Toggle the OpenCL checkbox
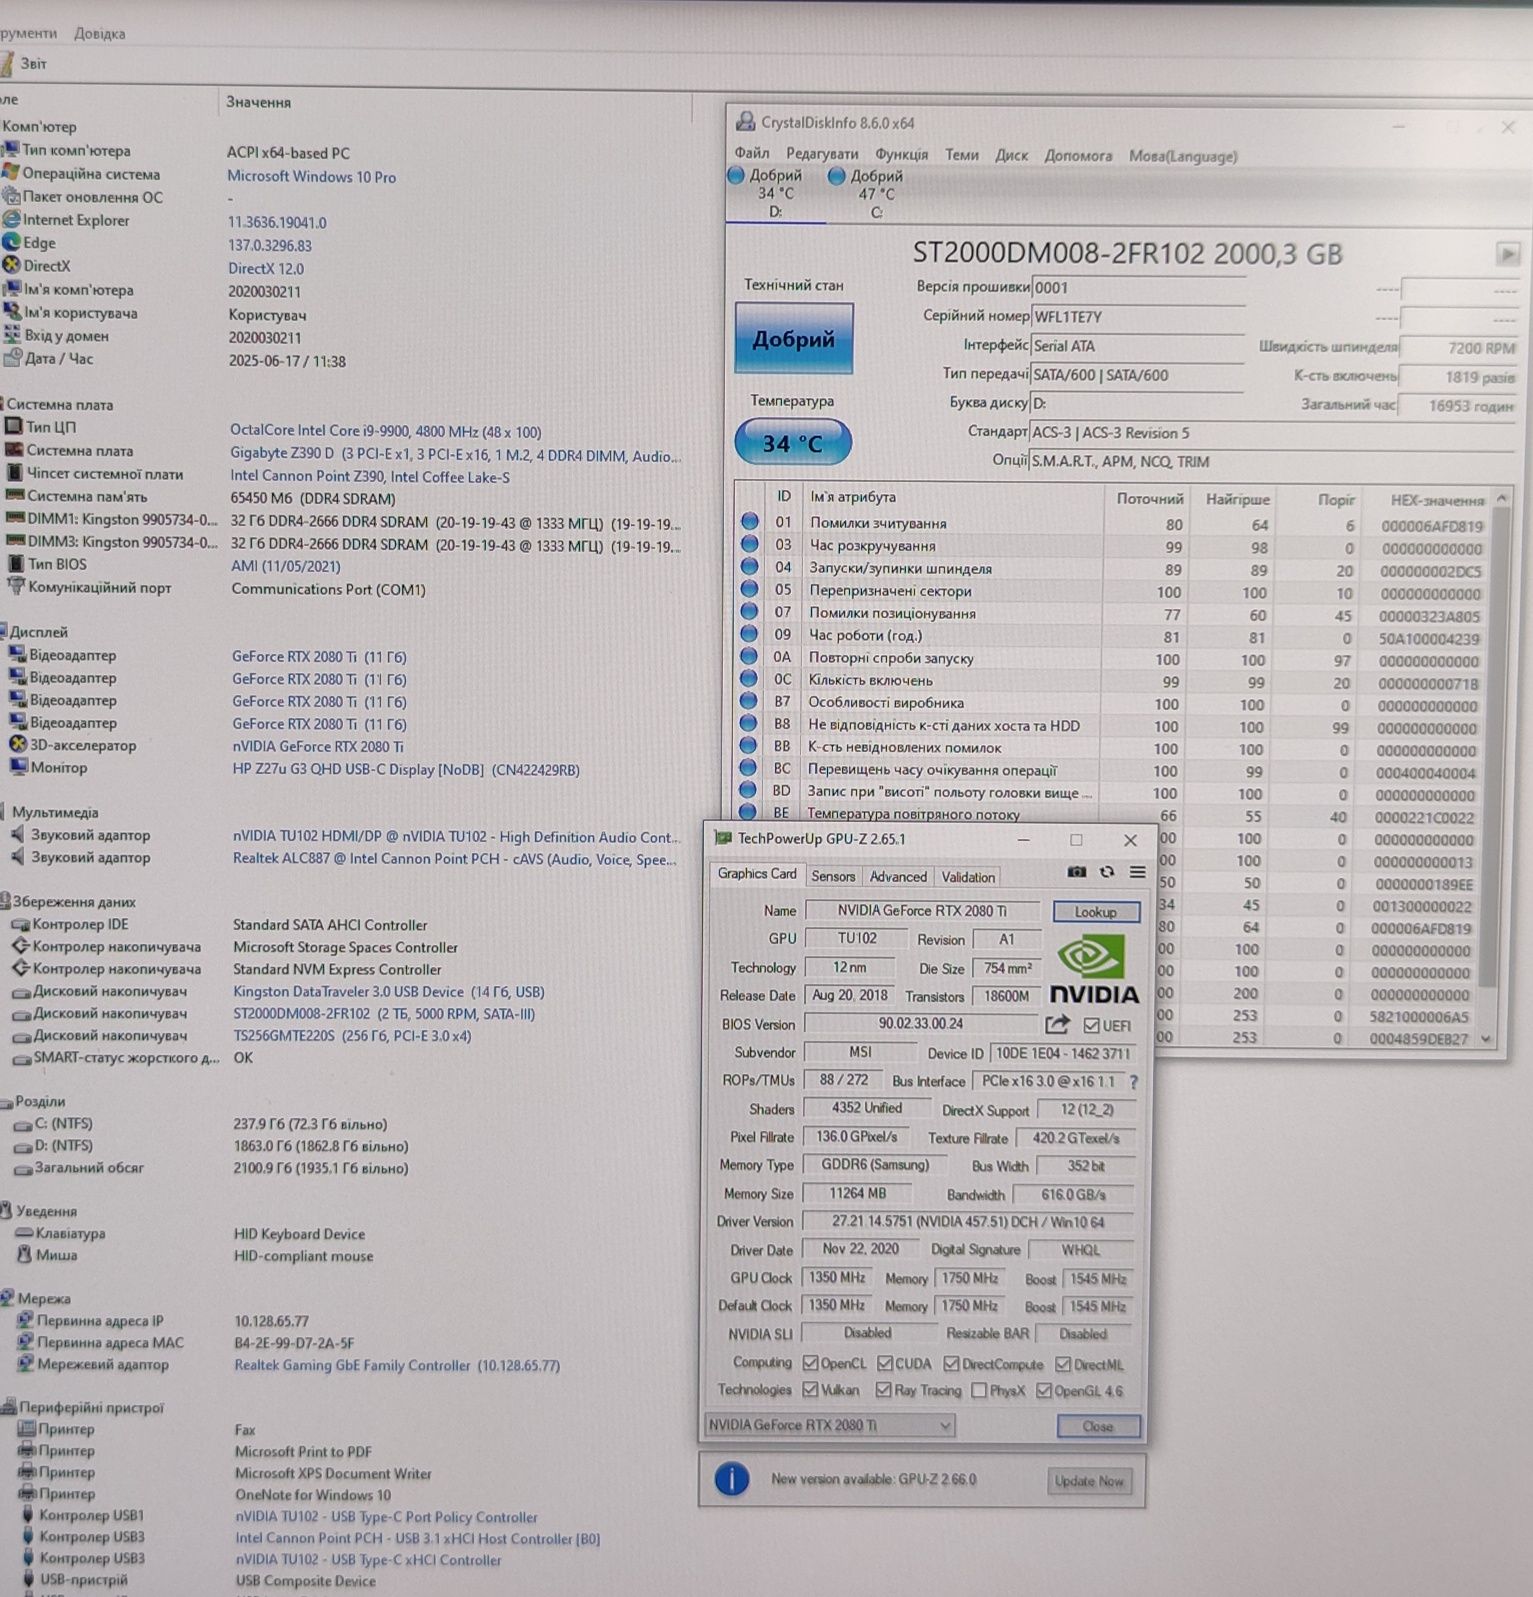This screenshot has height=1597, width=1533. coord(810,1364)
